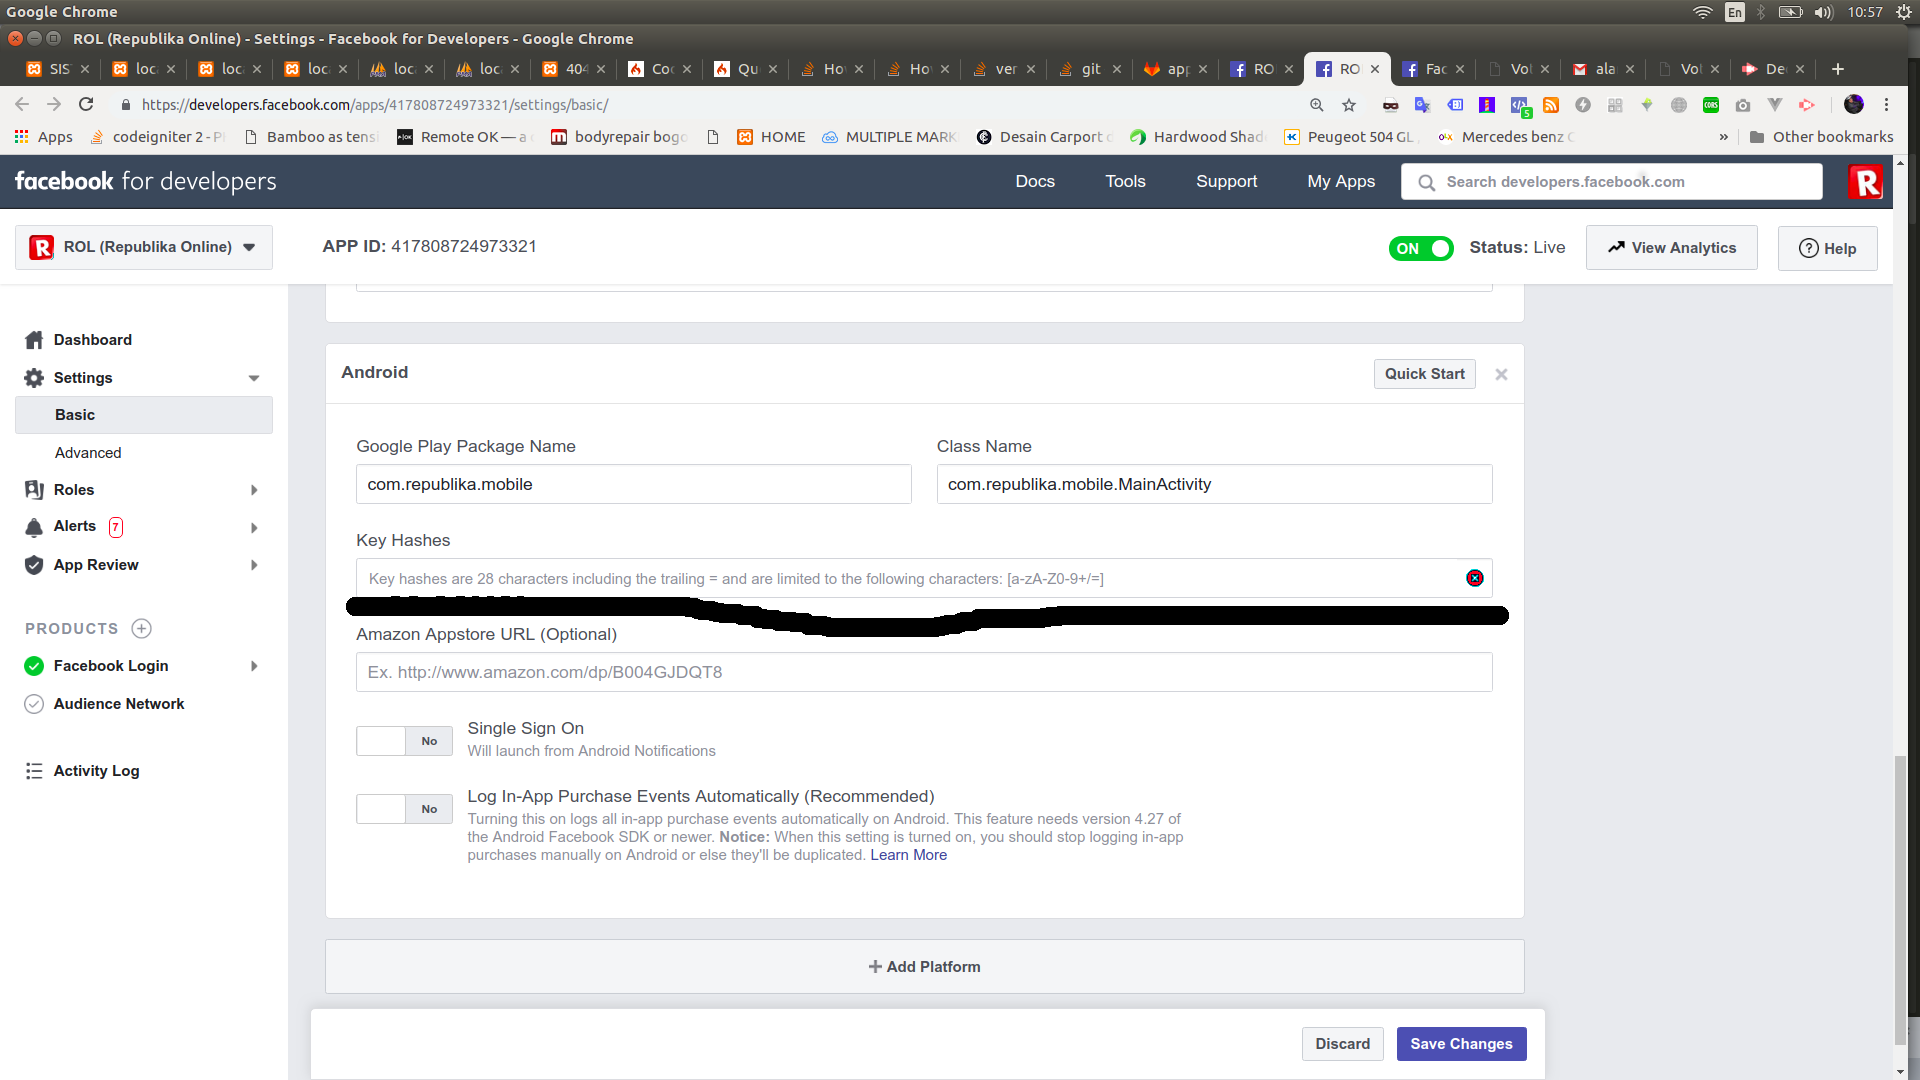Open a new browser tab
This screenshot has width=1920, height=1080.
1838,69
